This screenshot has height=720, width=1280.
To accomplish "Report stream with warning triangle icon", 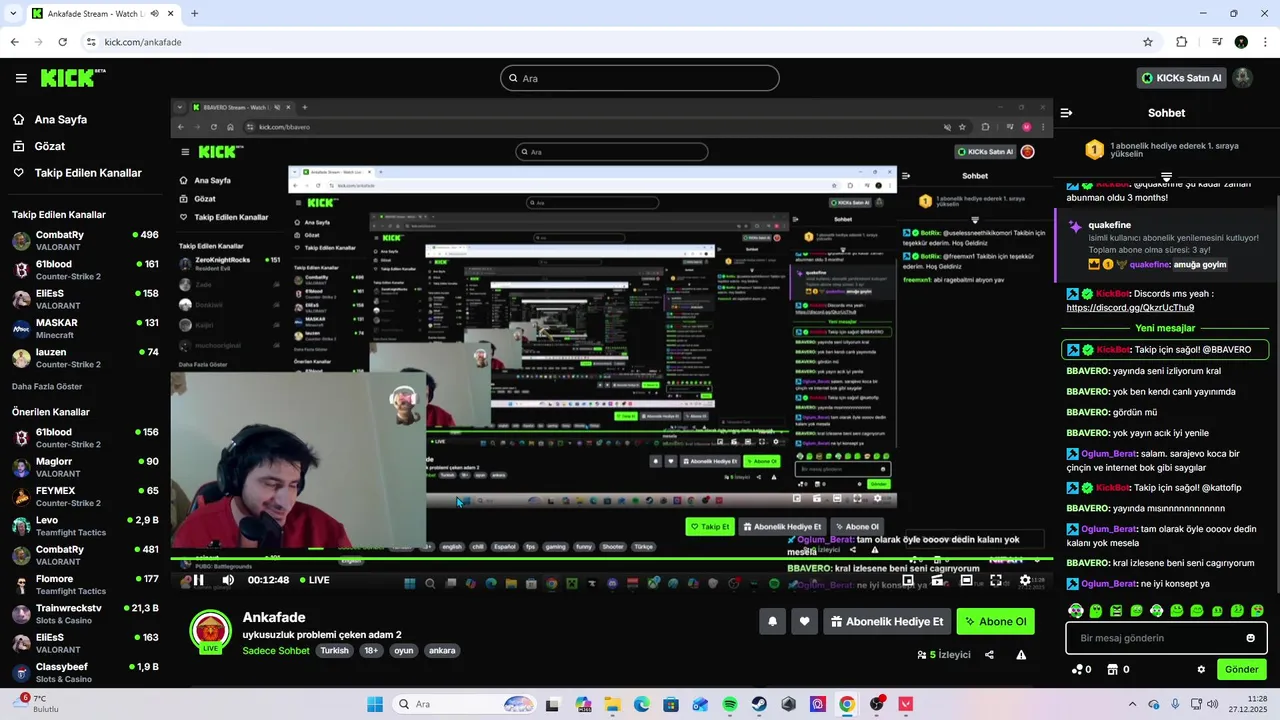I will pos(1021,655).
